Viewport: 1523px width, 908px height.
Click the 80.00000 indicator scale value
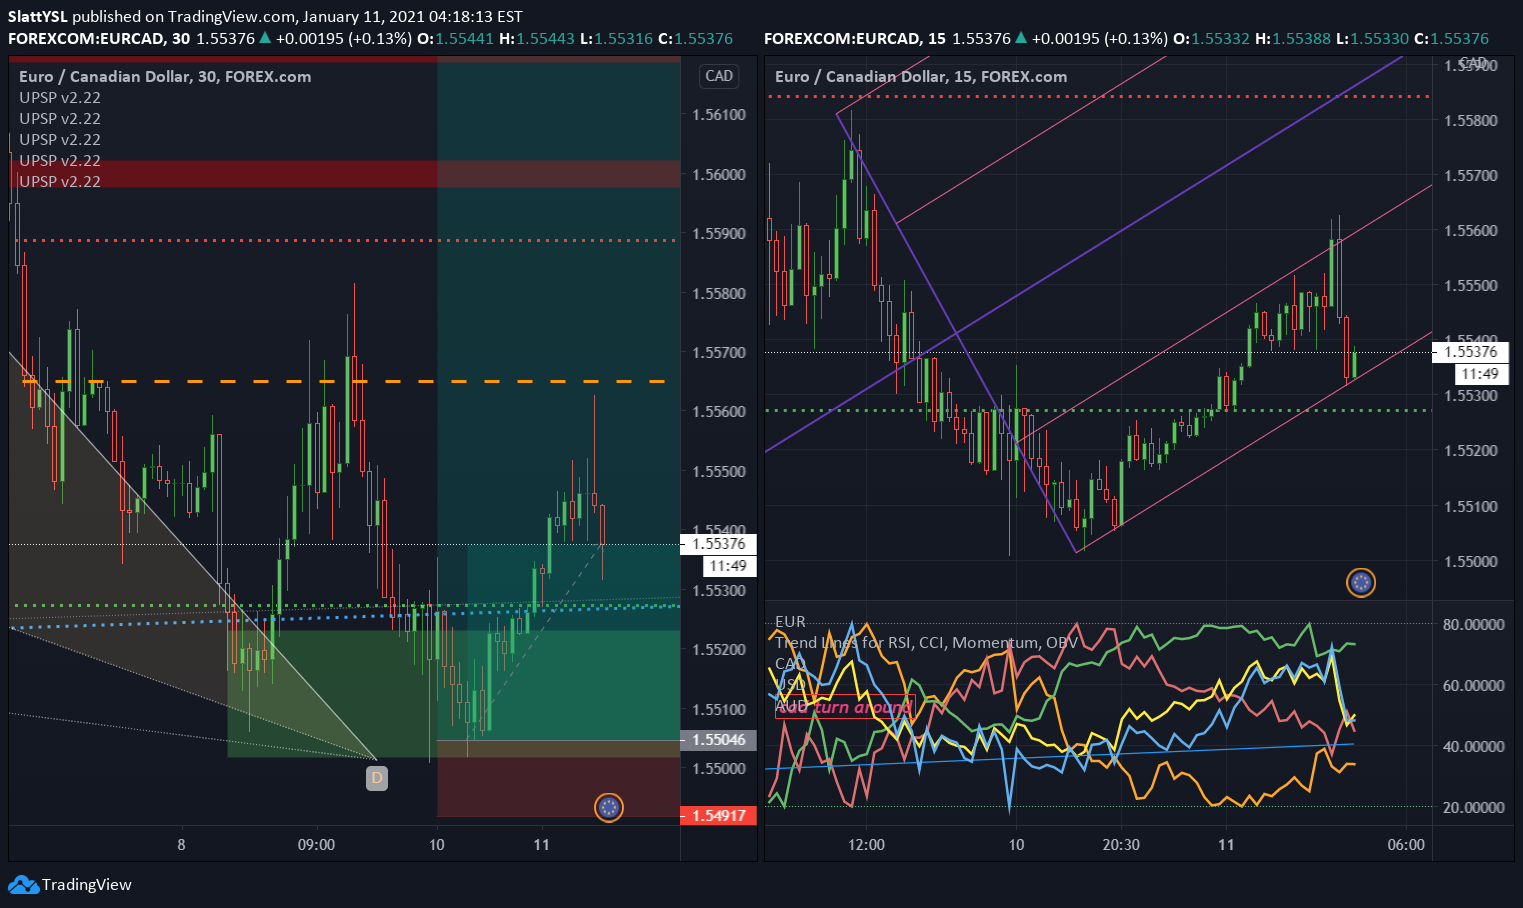point(1473,625)
